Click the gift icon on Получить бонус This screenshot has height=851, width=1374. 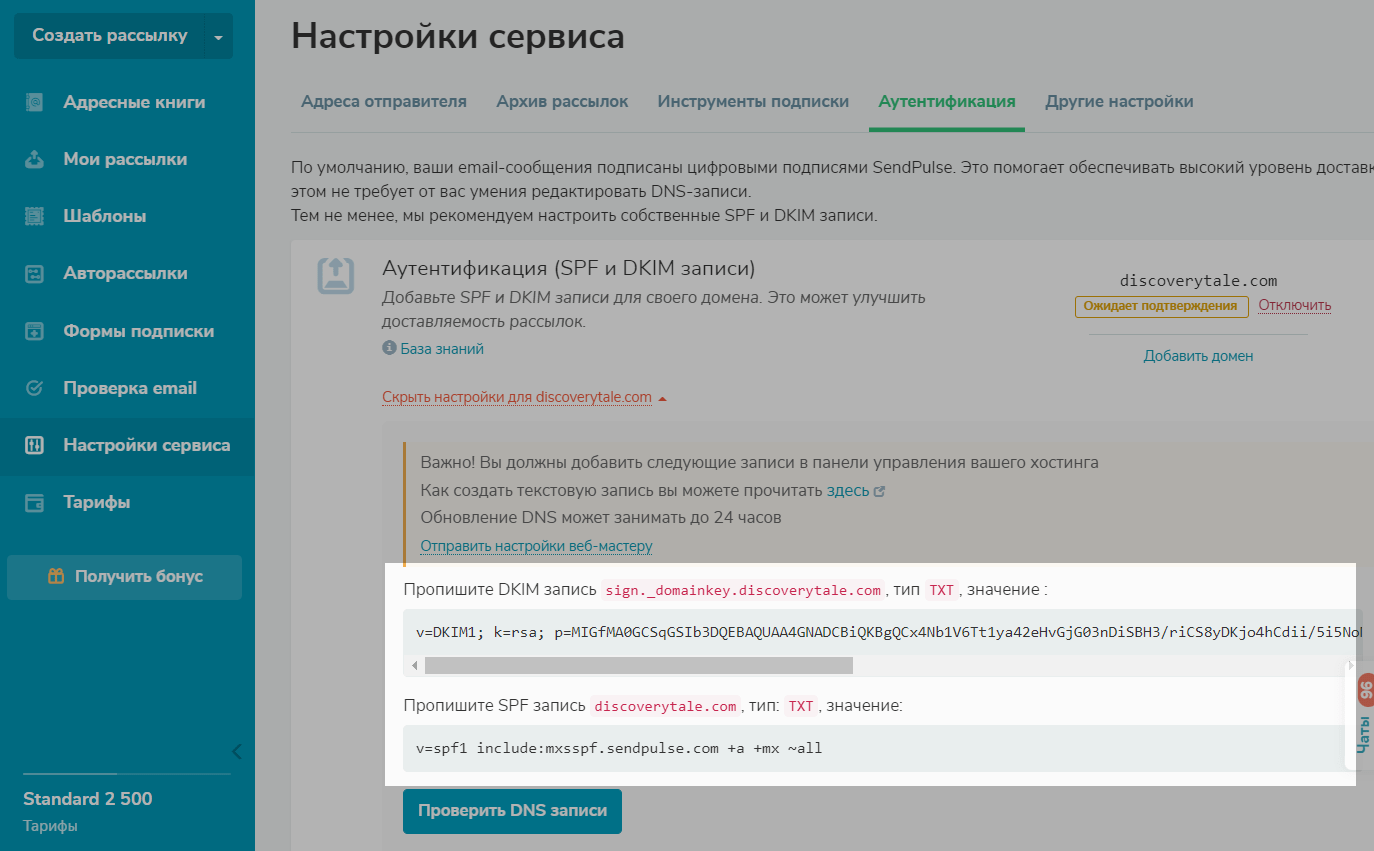pyautogui.click(x=56, y=576)
